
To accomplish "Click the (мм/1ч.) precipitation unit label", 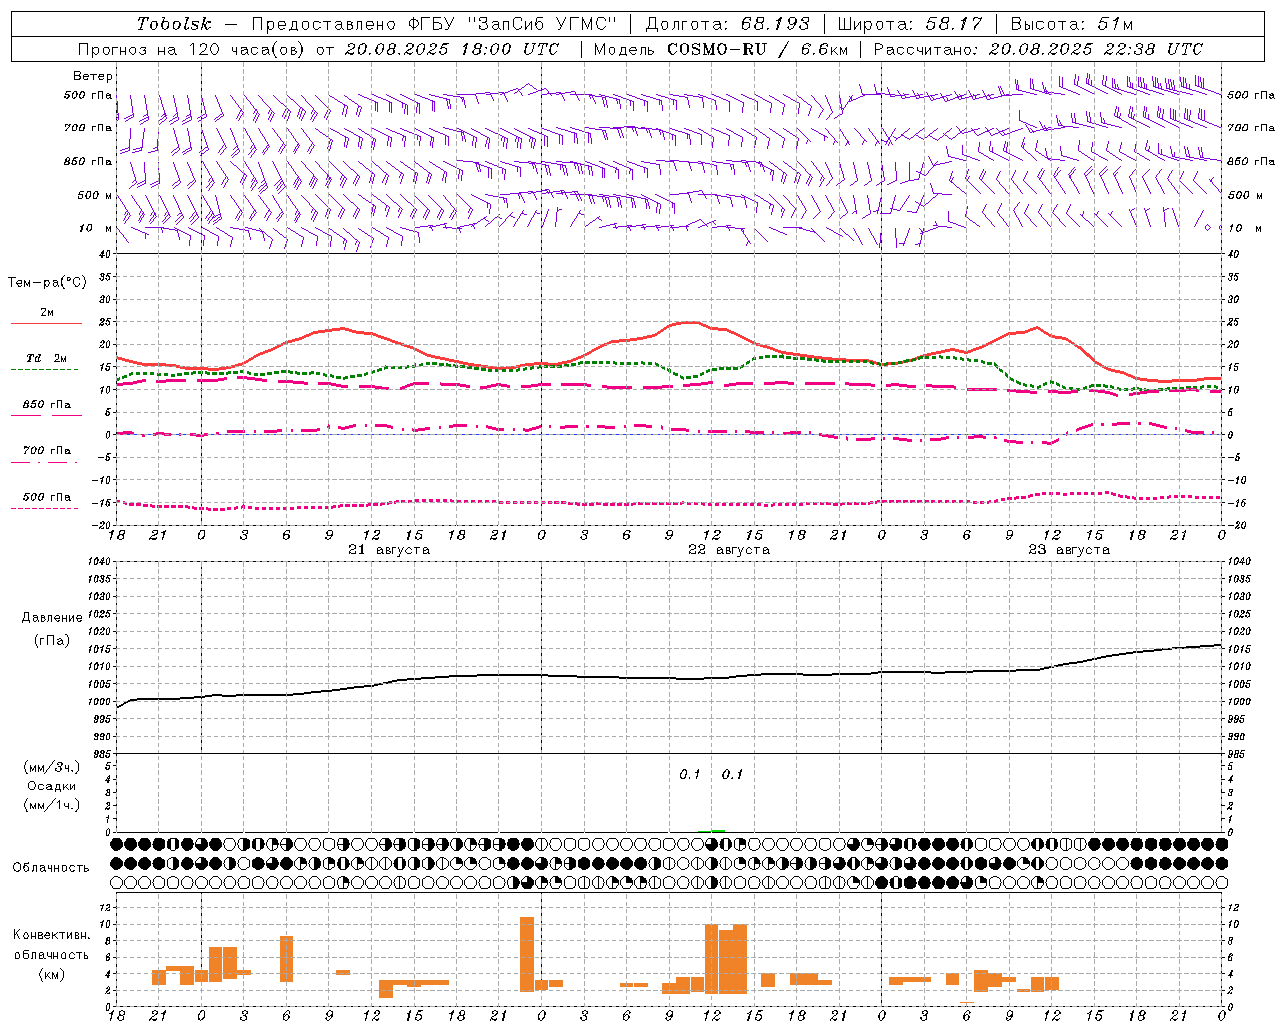I will click(x=52, y=805).
